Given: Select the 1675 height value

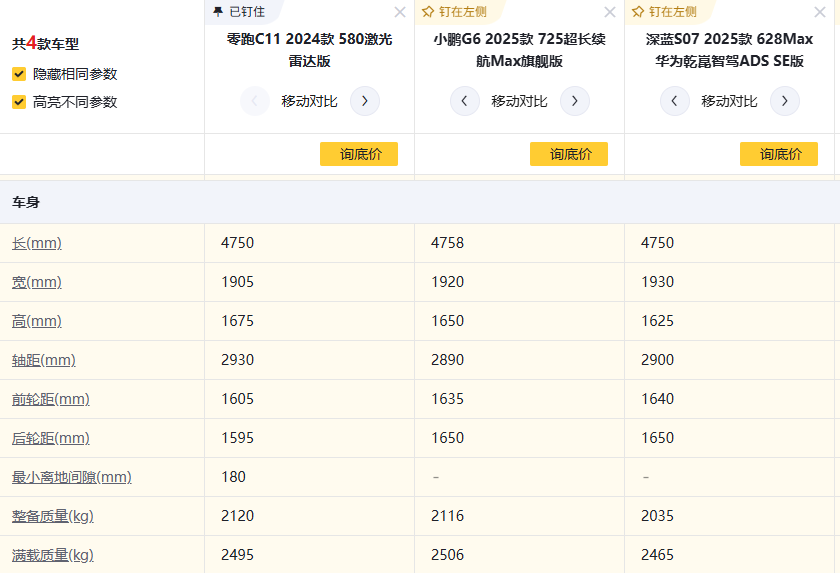Looking at the screenshot, I should pyautogui.click(x=237, y=321).
